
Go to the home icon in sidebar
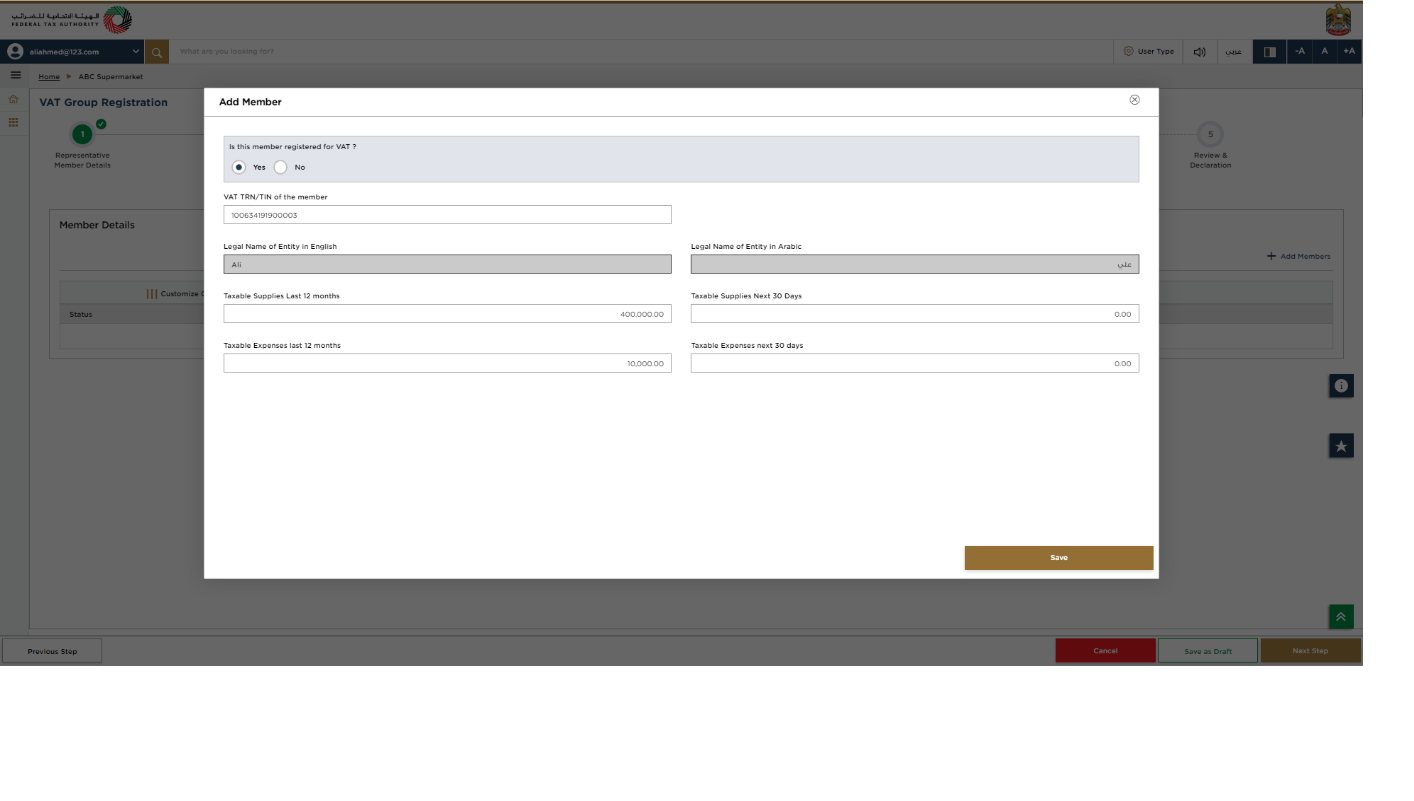tap(13, 99)
